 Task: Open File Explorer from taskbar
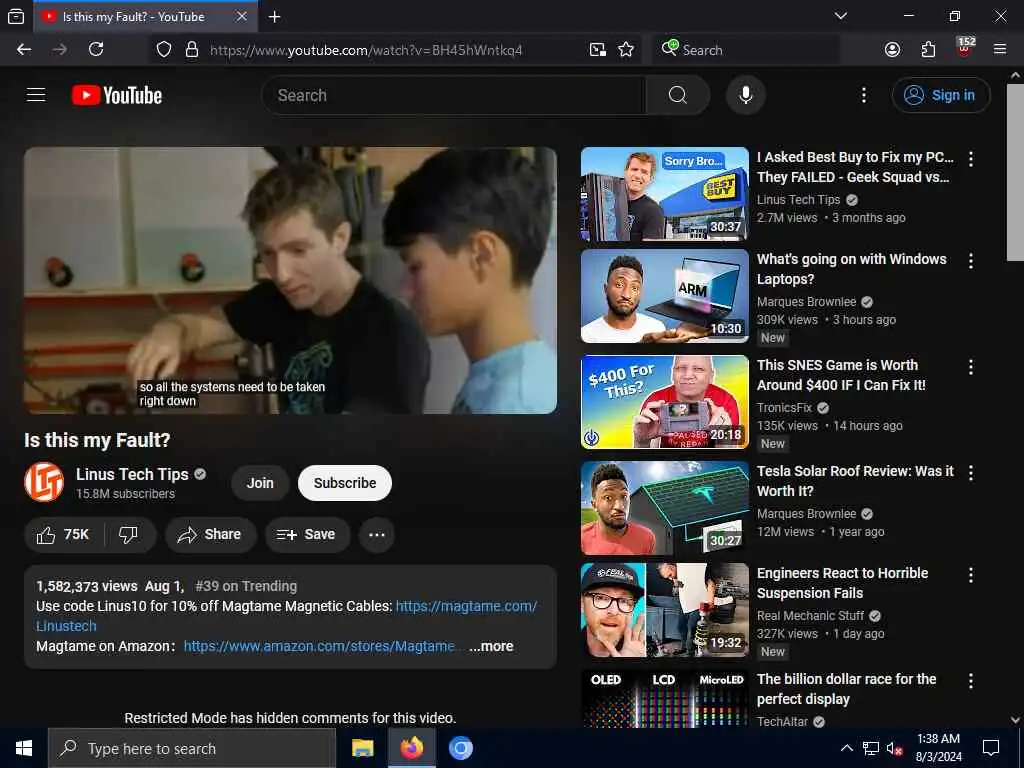click(x=362, y=748)
